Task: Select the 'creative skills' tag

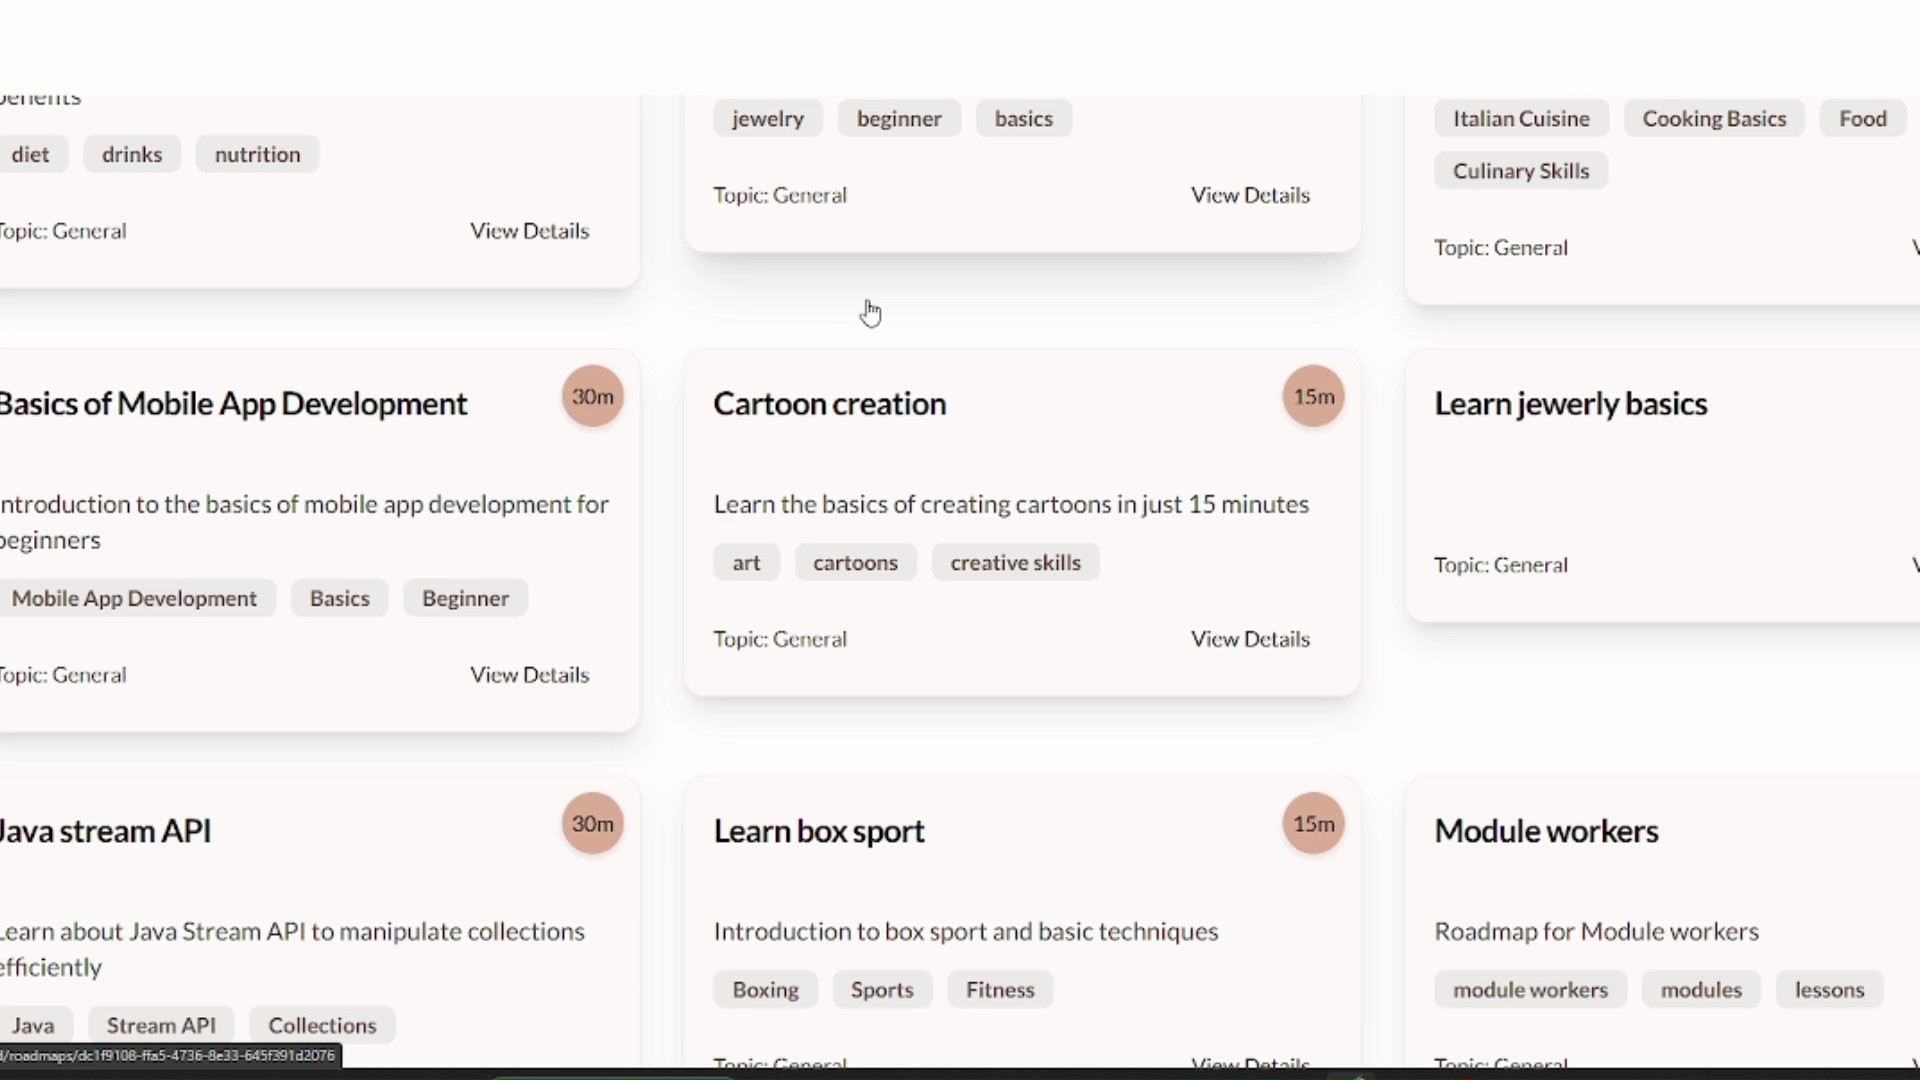Action: [1015, 562]
